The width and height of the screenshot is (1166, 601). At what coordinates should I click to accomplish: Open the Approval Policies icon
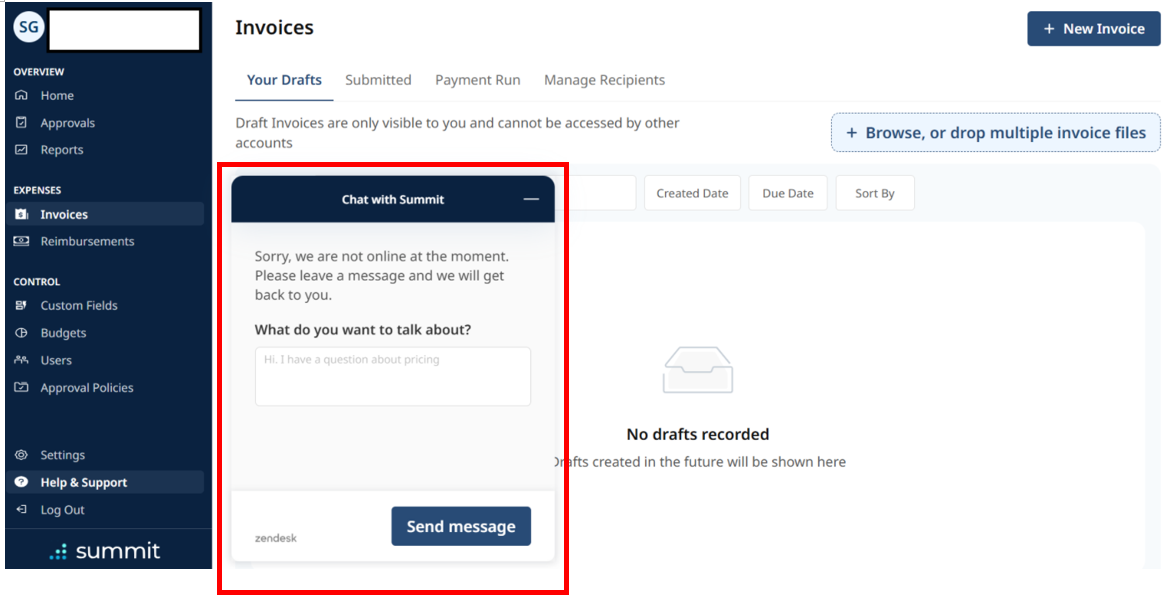click(x=22, y=388)
